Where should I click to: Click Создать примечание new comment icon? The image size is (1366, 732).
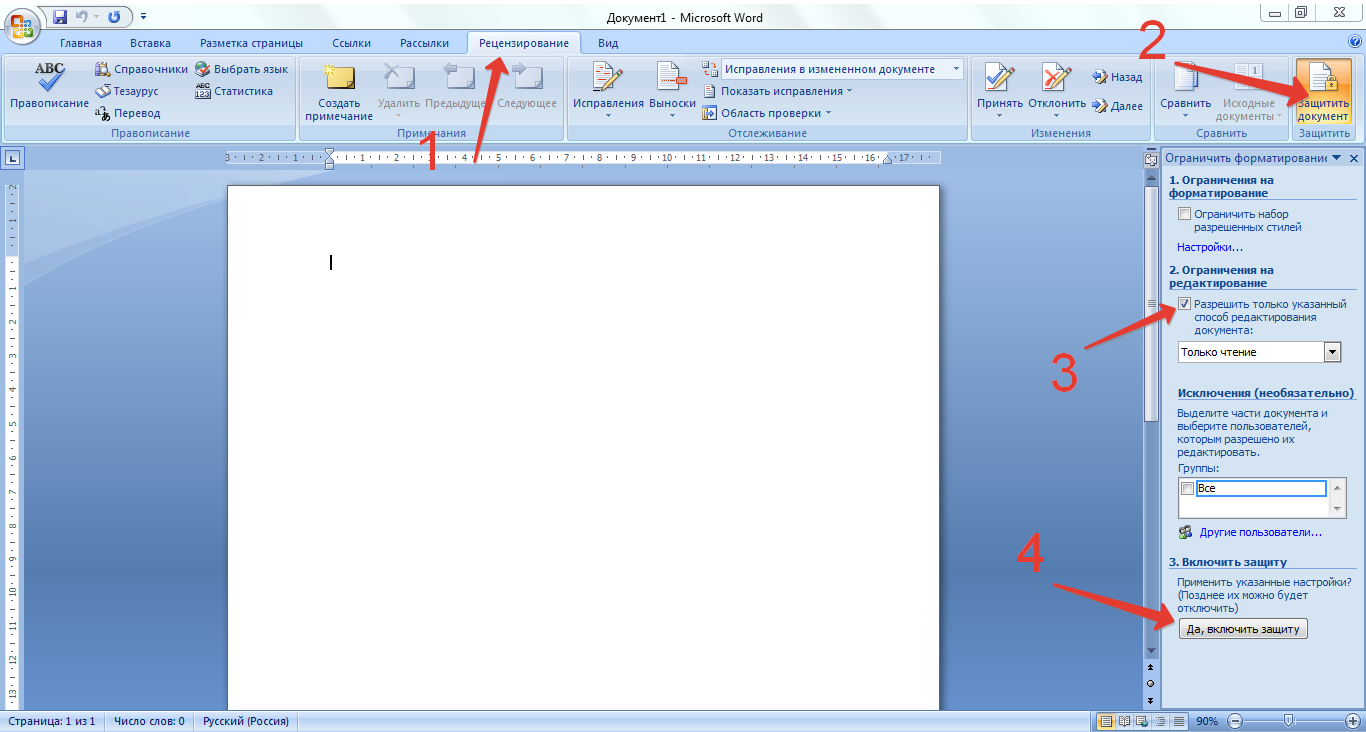[x=339, y=78]
